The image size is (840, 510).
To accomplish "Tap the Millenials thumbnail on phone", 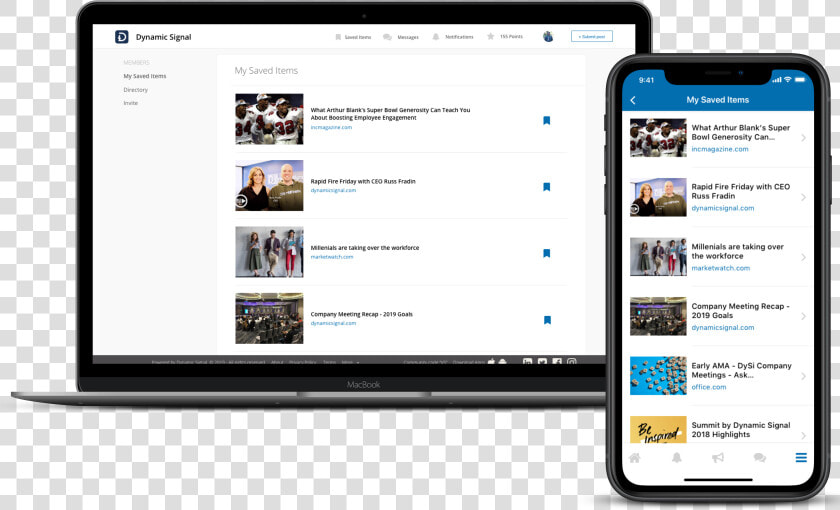I will tap(658, 257).
